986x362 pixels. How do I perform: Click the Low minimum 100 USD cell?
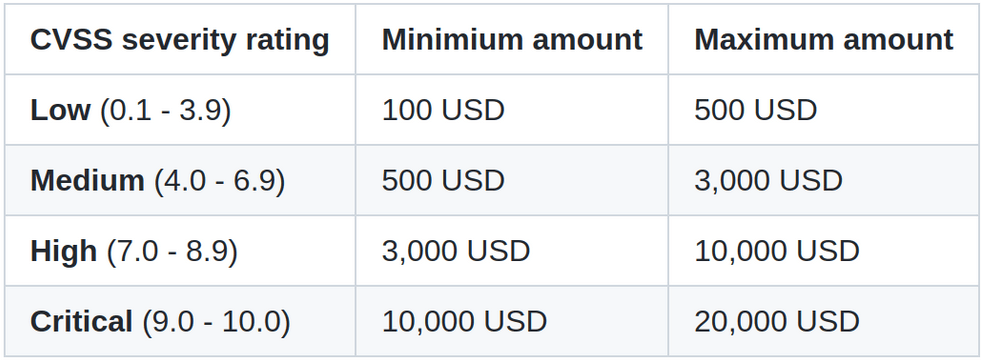[x=512, y=109]
